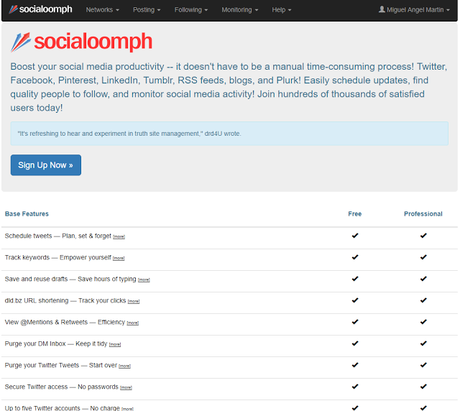Select the Up to five Twitter accounts text
Screen dimensions: 460x411
point(62,408)
